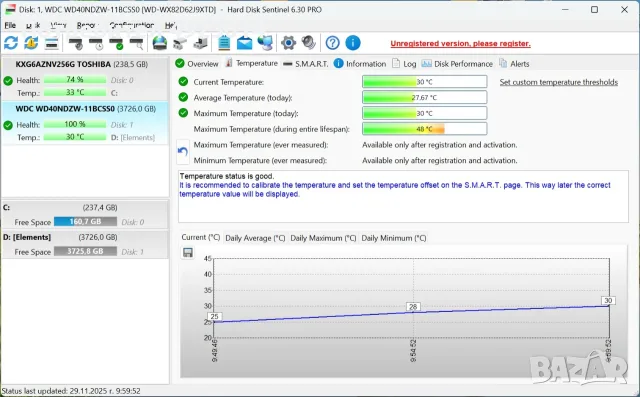Click the disk with magnifier icon
This screenshot has width=640, height=397.
click(137, 43)
